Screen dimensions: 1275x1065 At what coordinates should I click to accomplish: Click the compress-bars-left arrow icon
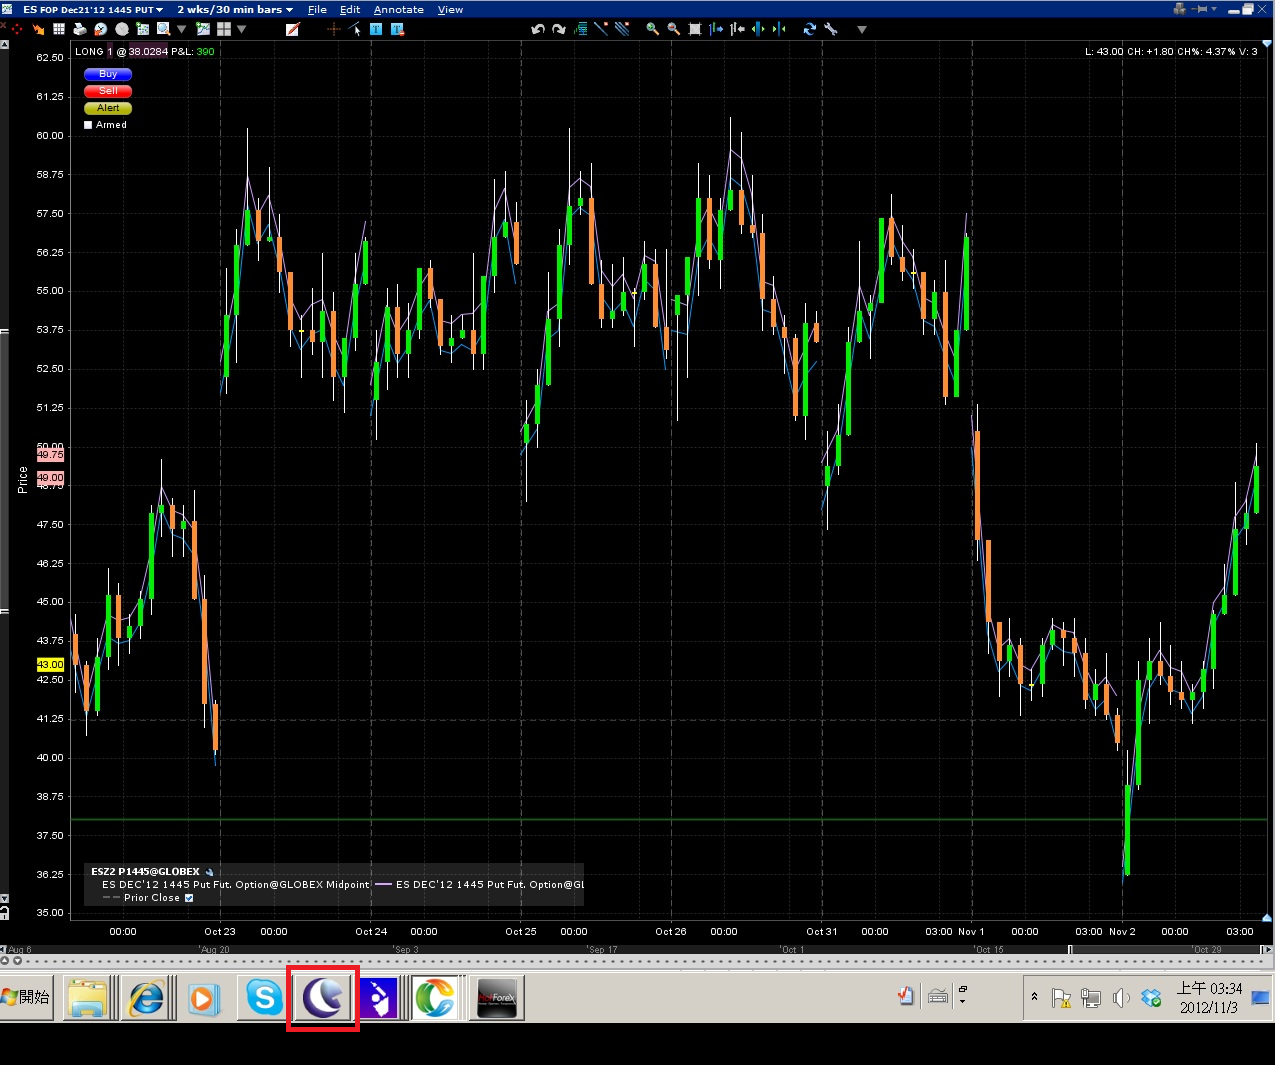click(x=737, y=29)
